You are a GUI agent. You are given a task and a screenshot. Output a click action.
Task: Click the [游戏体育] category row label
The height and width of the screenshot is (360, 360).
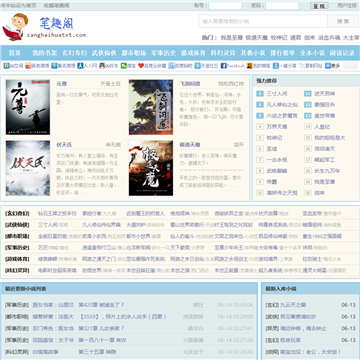[17, 259]
